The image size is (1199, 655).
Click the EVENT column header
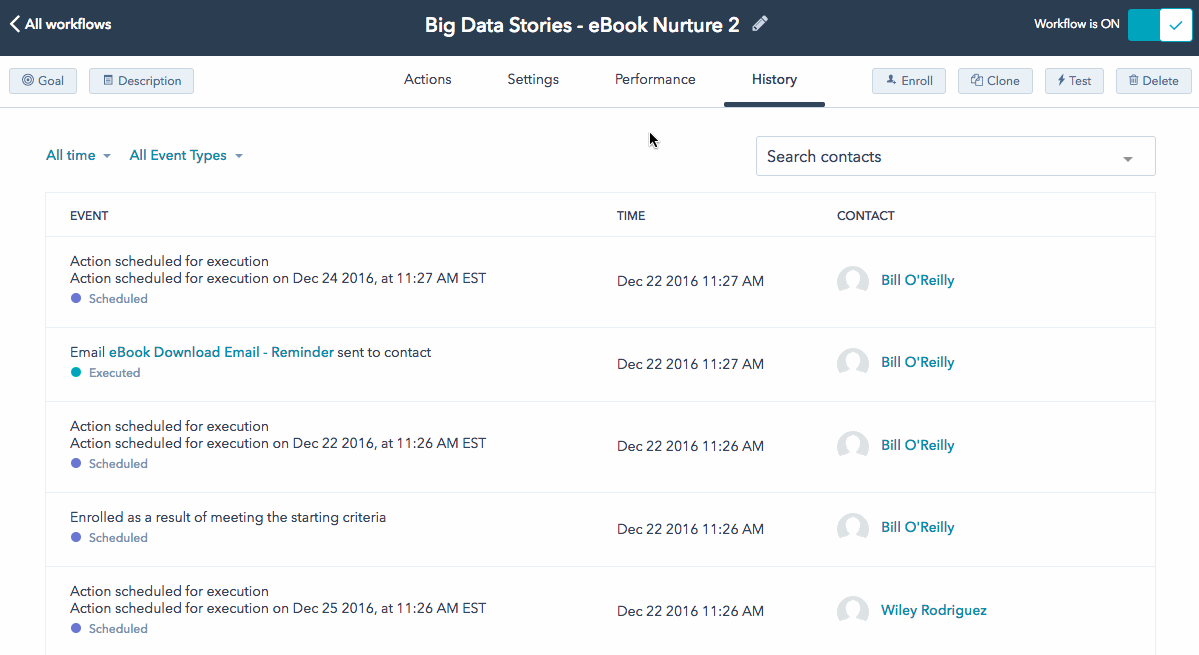click(89, 216)
